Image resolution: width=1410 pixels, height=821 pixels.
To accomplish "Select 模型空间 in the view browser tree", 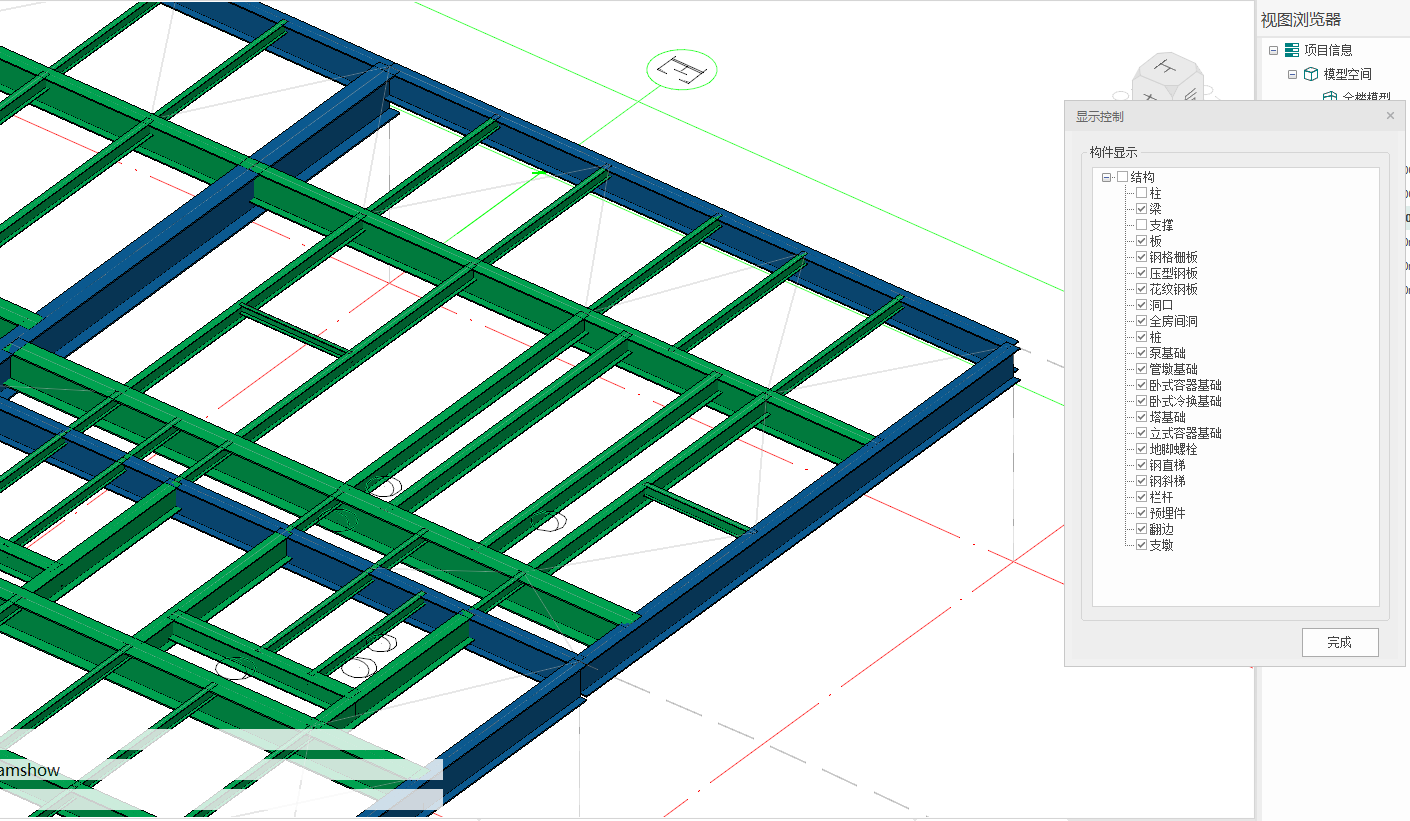I will pyautogui.click(x=1348, y=74).
